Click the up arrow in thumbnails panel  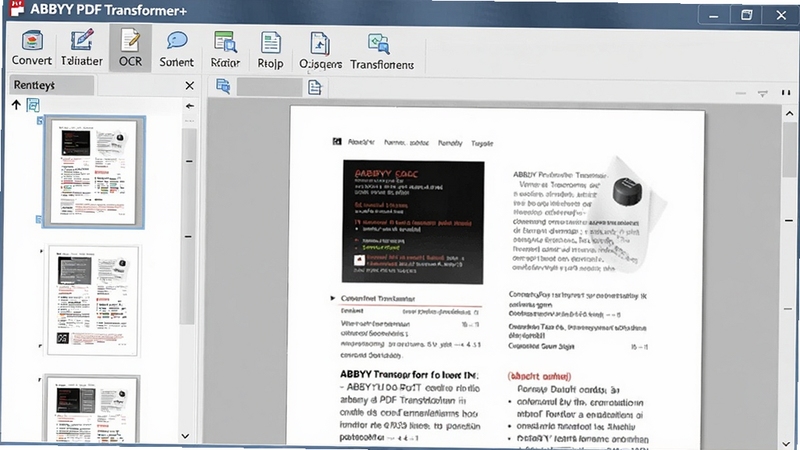coord(16,105)
